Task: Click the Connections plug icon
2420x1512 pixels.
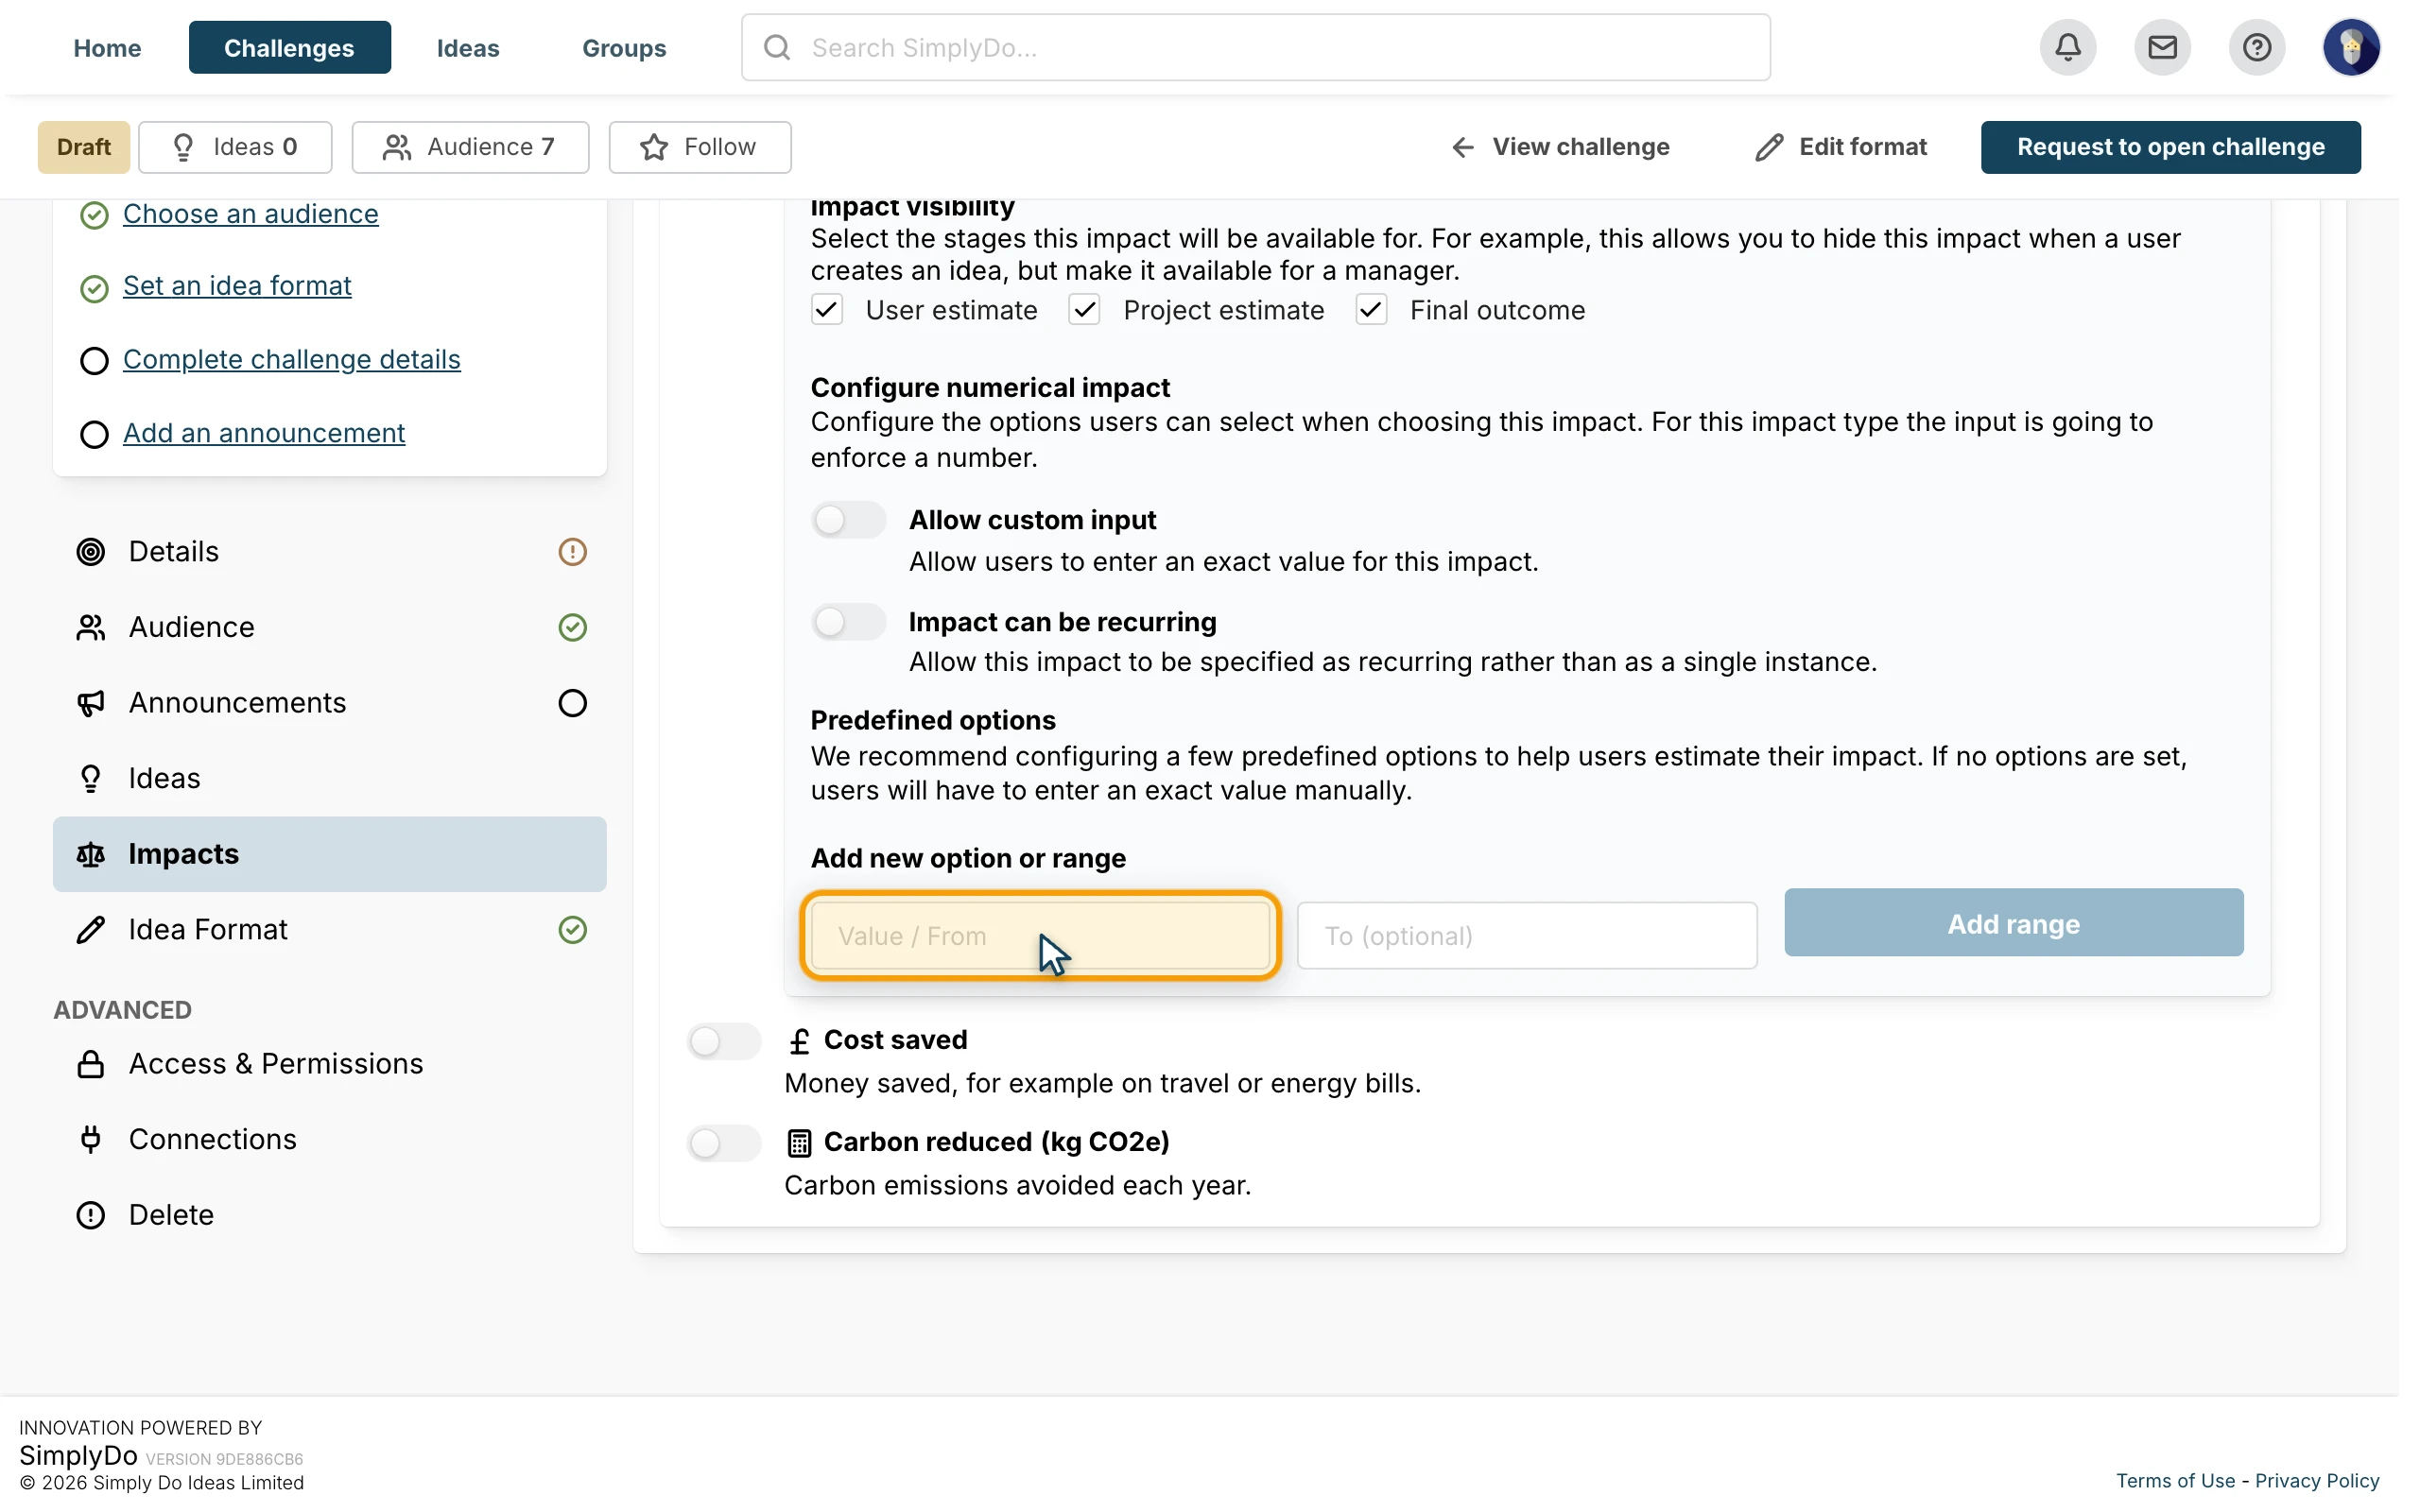Action: click(91, 1139)
